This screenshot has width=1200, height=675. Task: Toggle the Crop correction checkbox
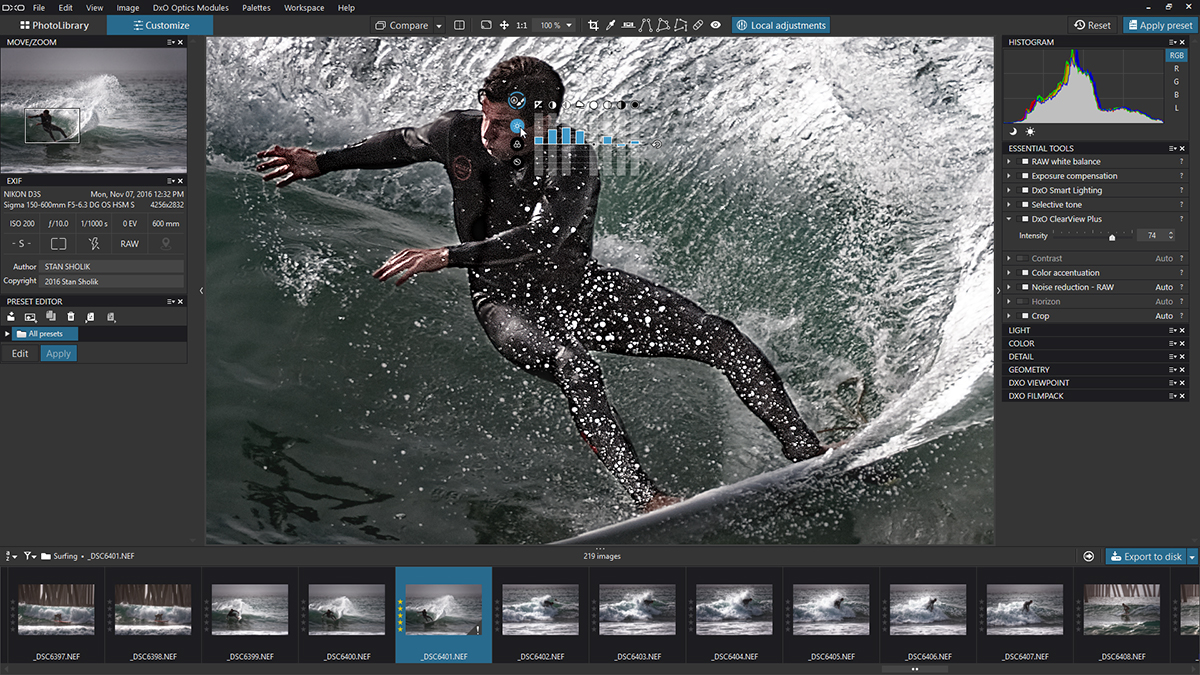click(1024, 316)
